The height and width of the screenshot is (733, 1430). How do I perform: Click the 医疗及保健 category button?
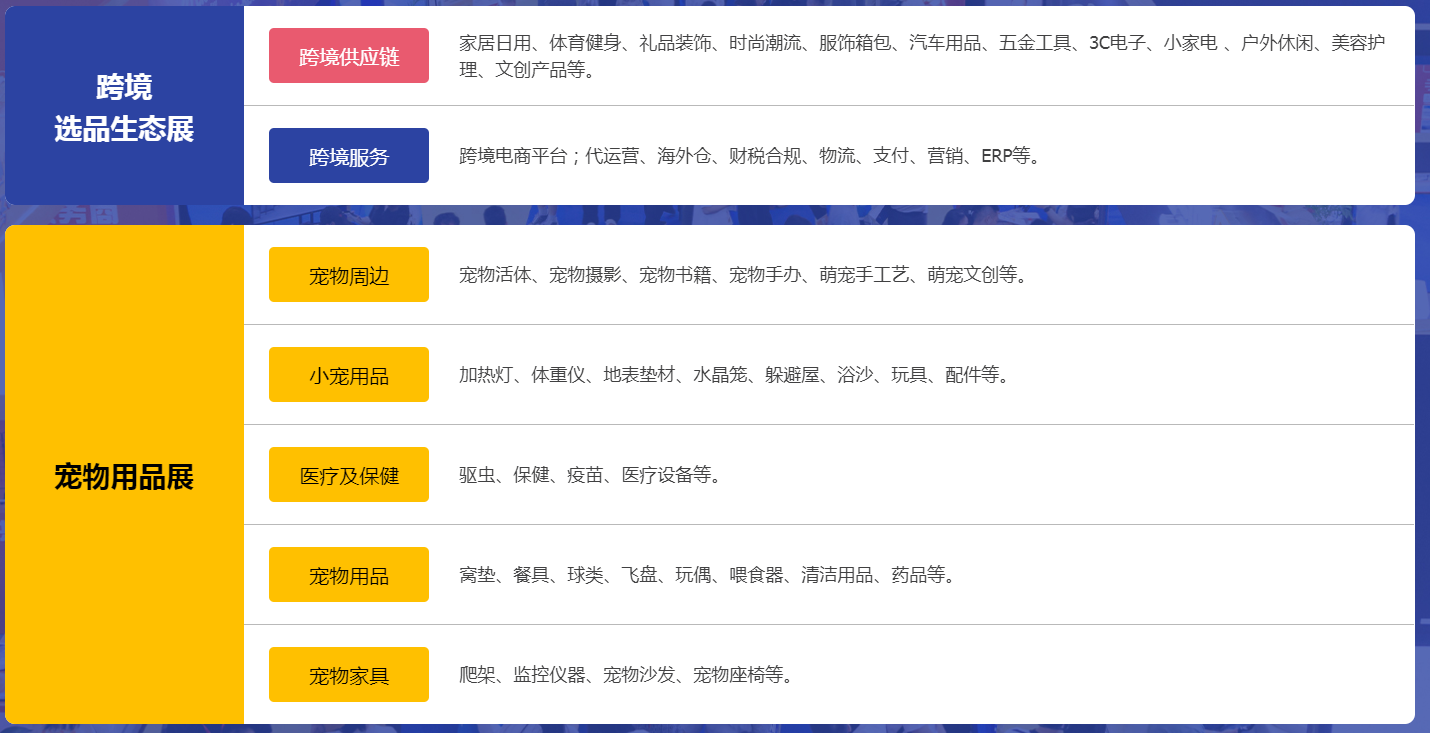pyautogui.click(x=349, y=475)
